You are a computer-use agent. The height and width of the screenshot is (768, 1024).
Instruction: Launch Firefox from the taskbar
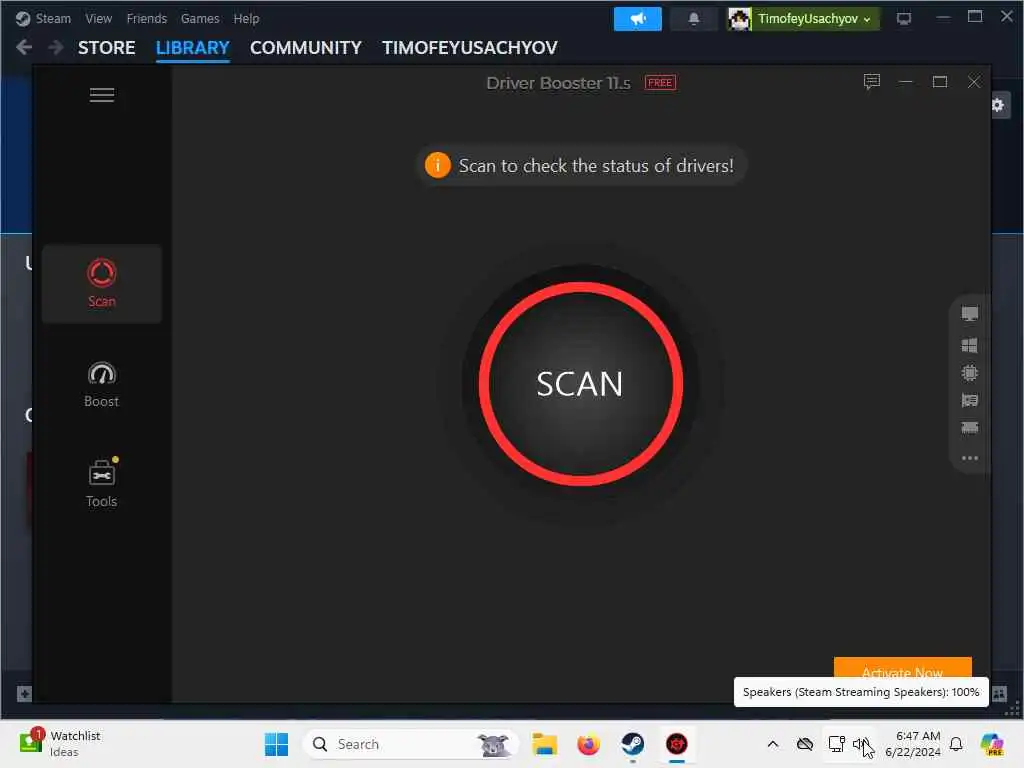(588, 744)
